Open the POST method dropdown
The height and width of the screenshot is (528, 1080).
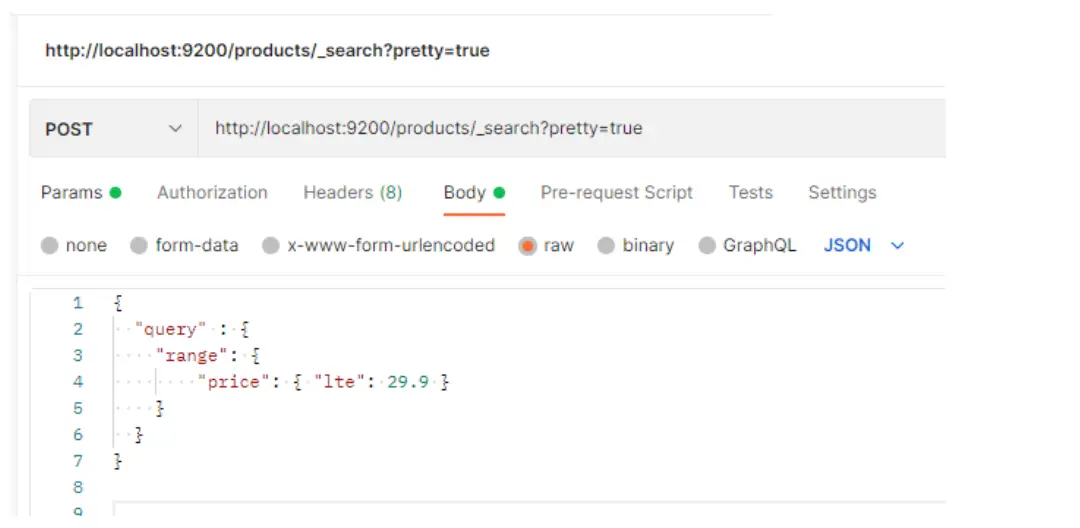coord(114,129)
